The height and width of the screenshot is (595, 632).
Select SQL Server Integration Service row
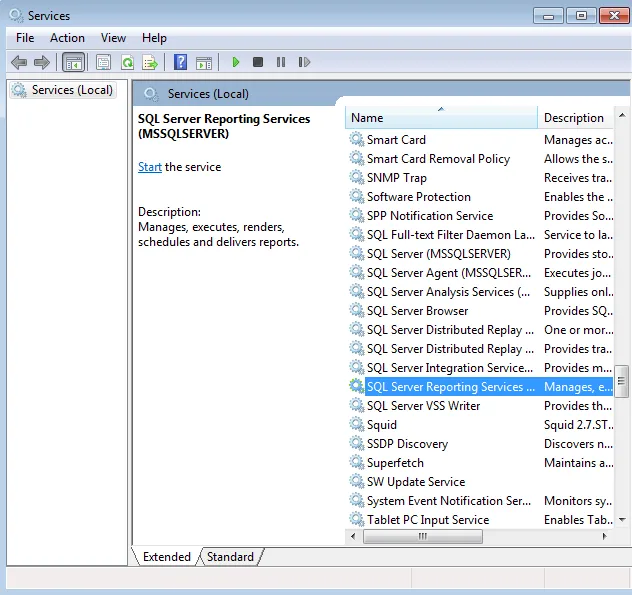tap(480, 368)
